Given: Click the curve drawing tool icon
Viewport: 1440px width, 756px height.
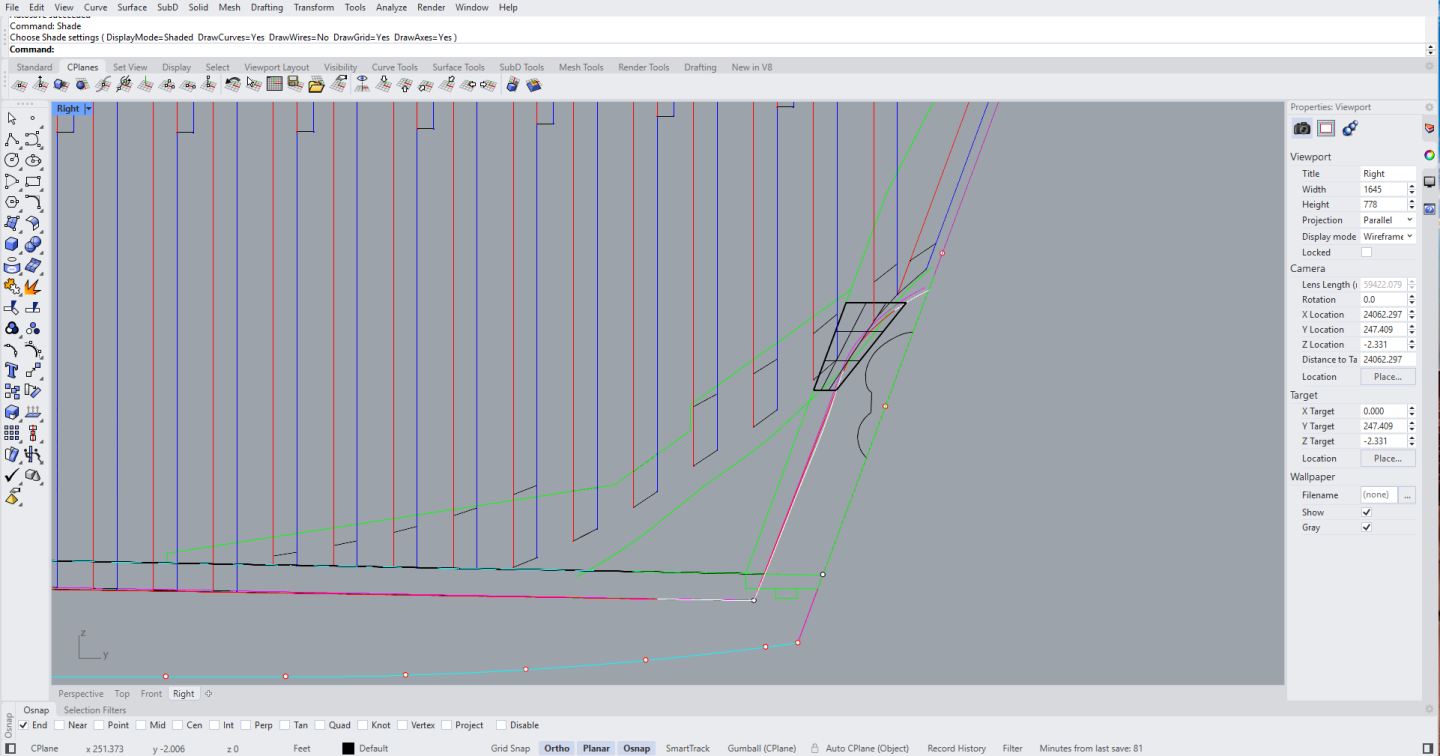Looking at the screenshot, I should coord(33,141).
